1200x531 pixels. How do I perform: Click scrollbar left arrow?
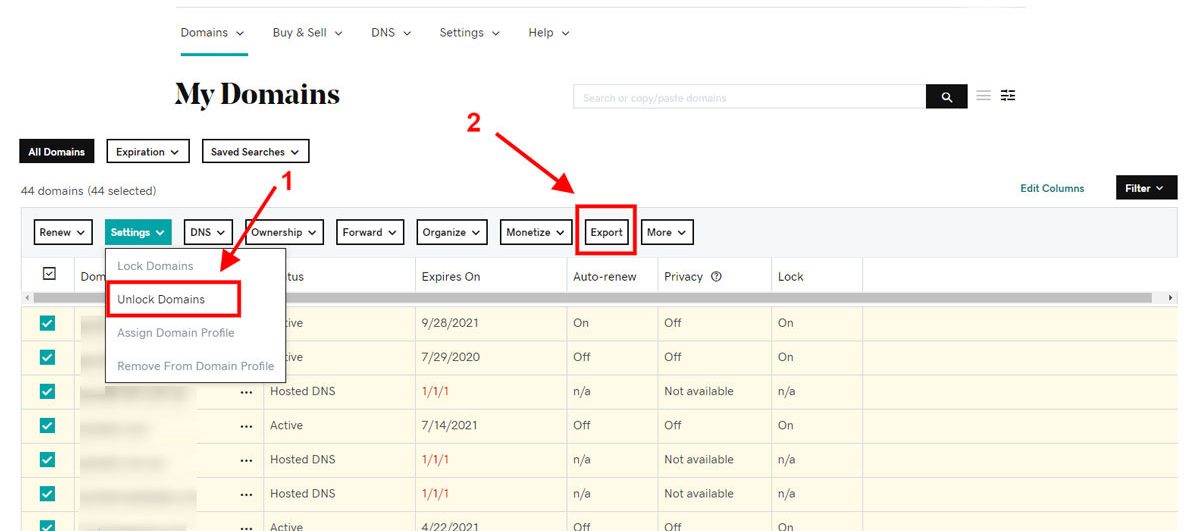coord(26,298)
